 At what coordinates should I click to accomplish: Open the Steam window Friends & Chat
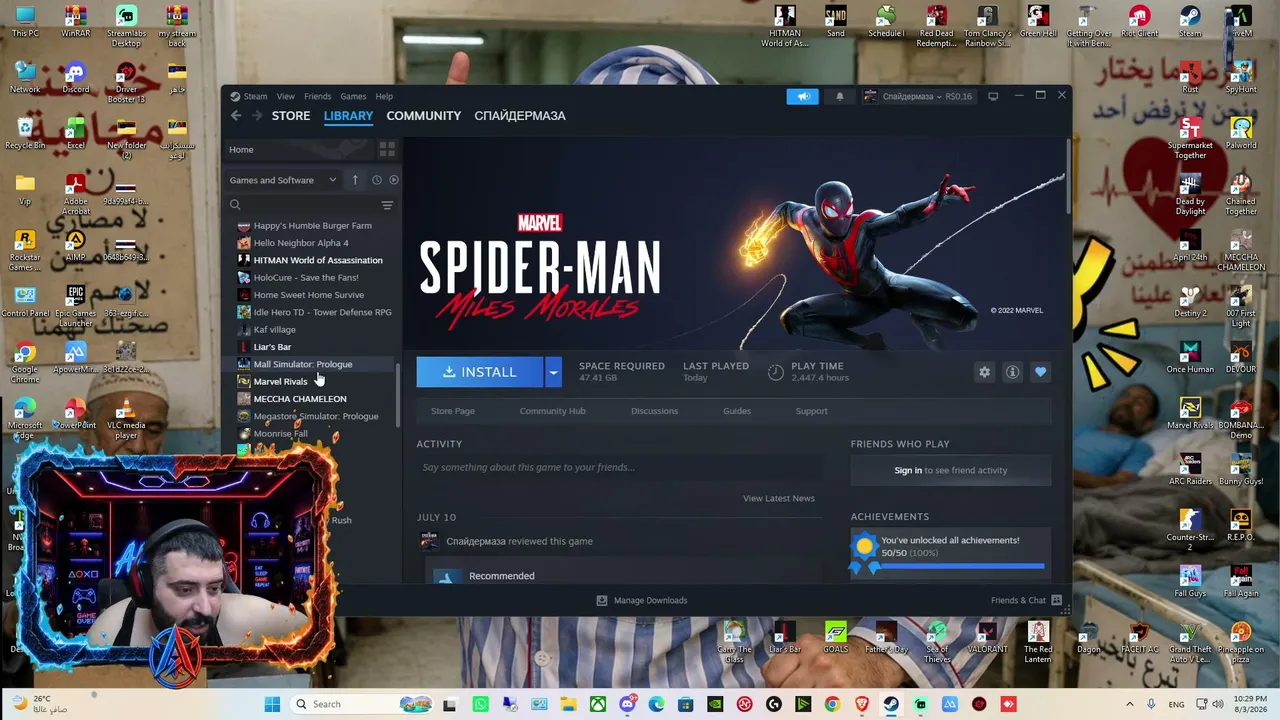[x=1026, y=600]
